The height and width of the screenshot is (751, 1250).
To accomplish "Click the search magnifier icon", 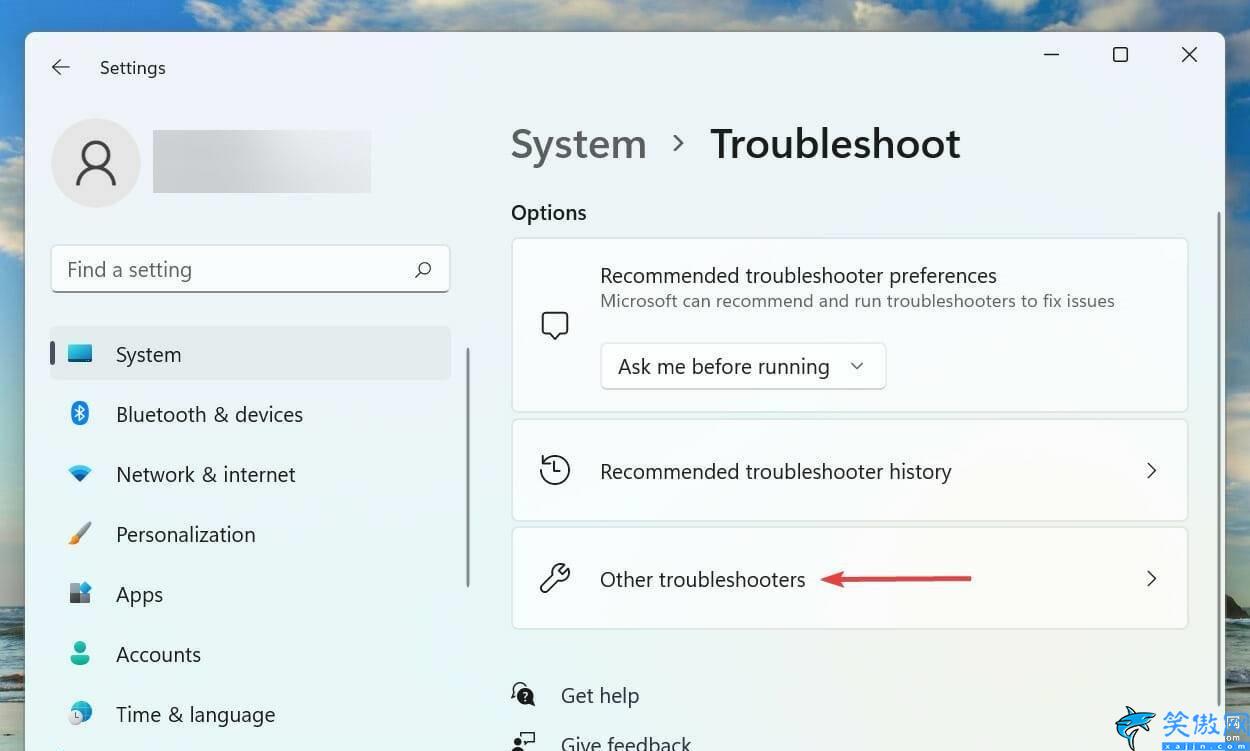I will coord(423,269).
